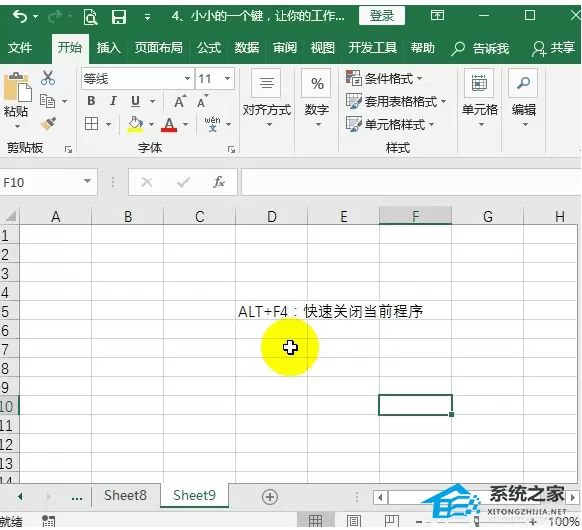Viewport: 582px width, 530px height.
Task: Select the Format Painter brush
Action: click(x=48, y=124)
